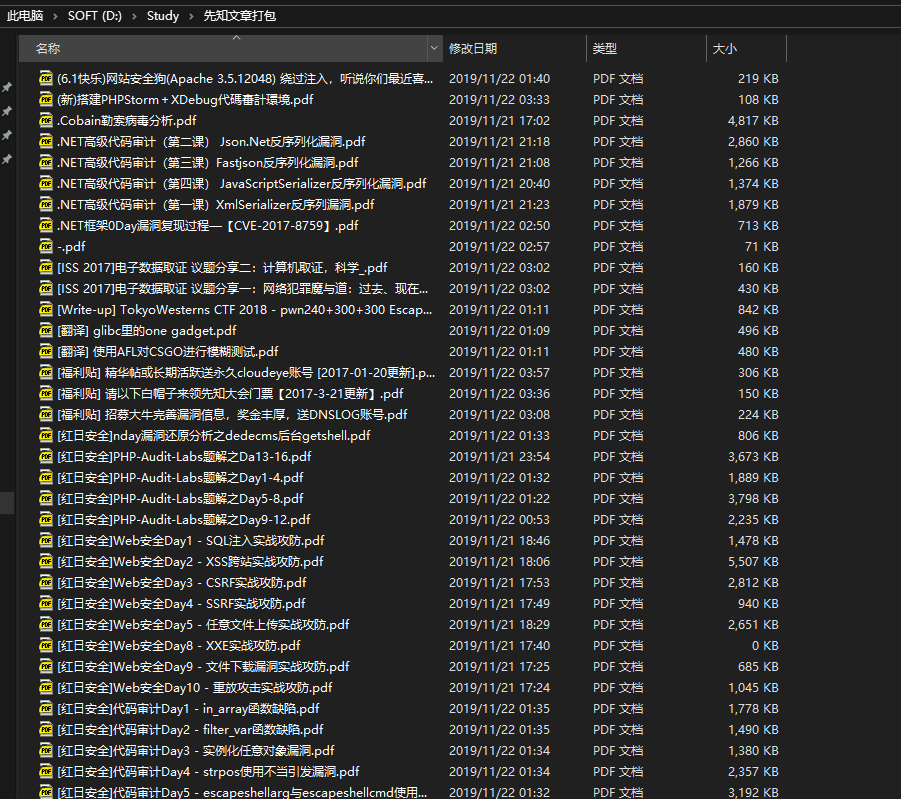Sort by the 大小 column header
Image resolution: width=901 pixels, height=799 pixels.
pyautogui.click(x=746, y=48)
